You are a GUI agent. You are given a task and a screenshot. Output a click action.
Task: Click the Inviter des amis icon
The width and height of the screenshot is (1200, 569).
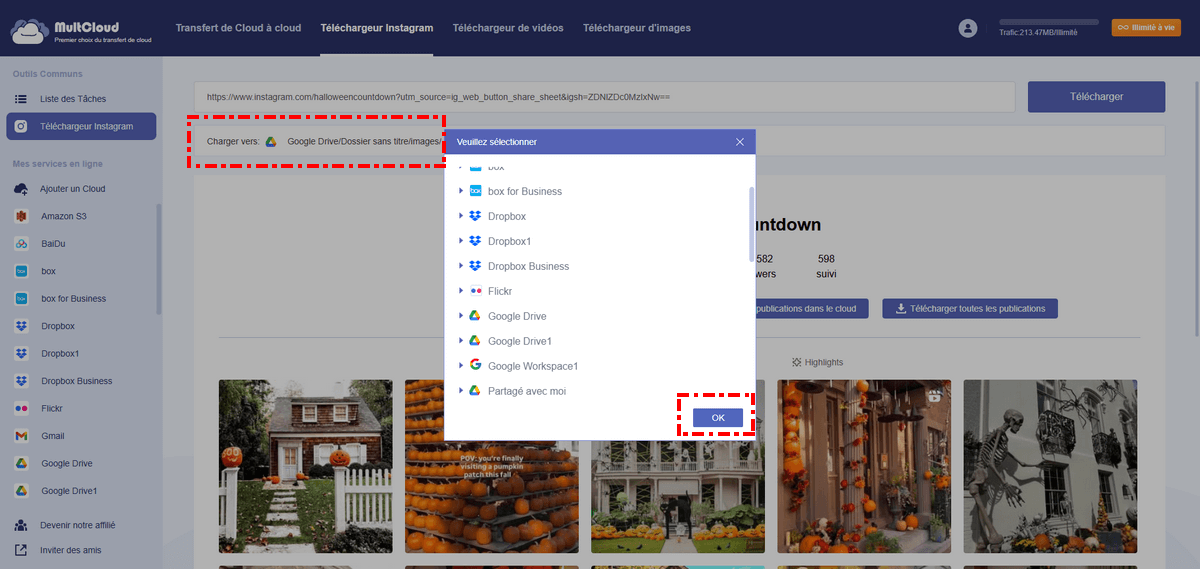21,550
